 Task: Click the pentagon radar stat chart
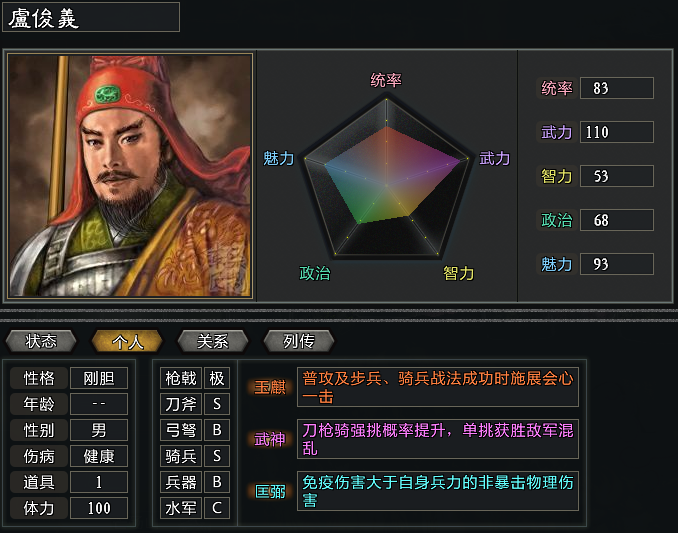coord(386,173)
